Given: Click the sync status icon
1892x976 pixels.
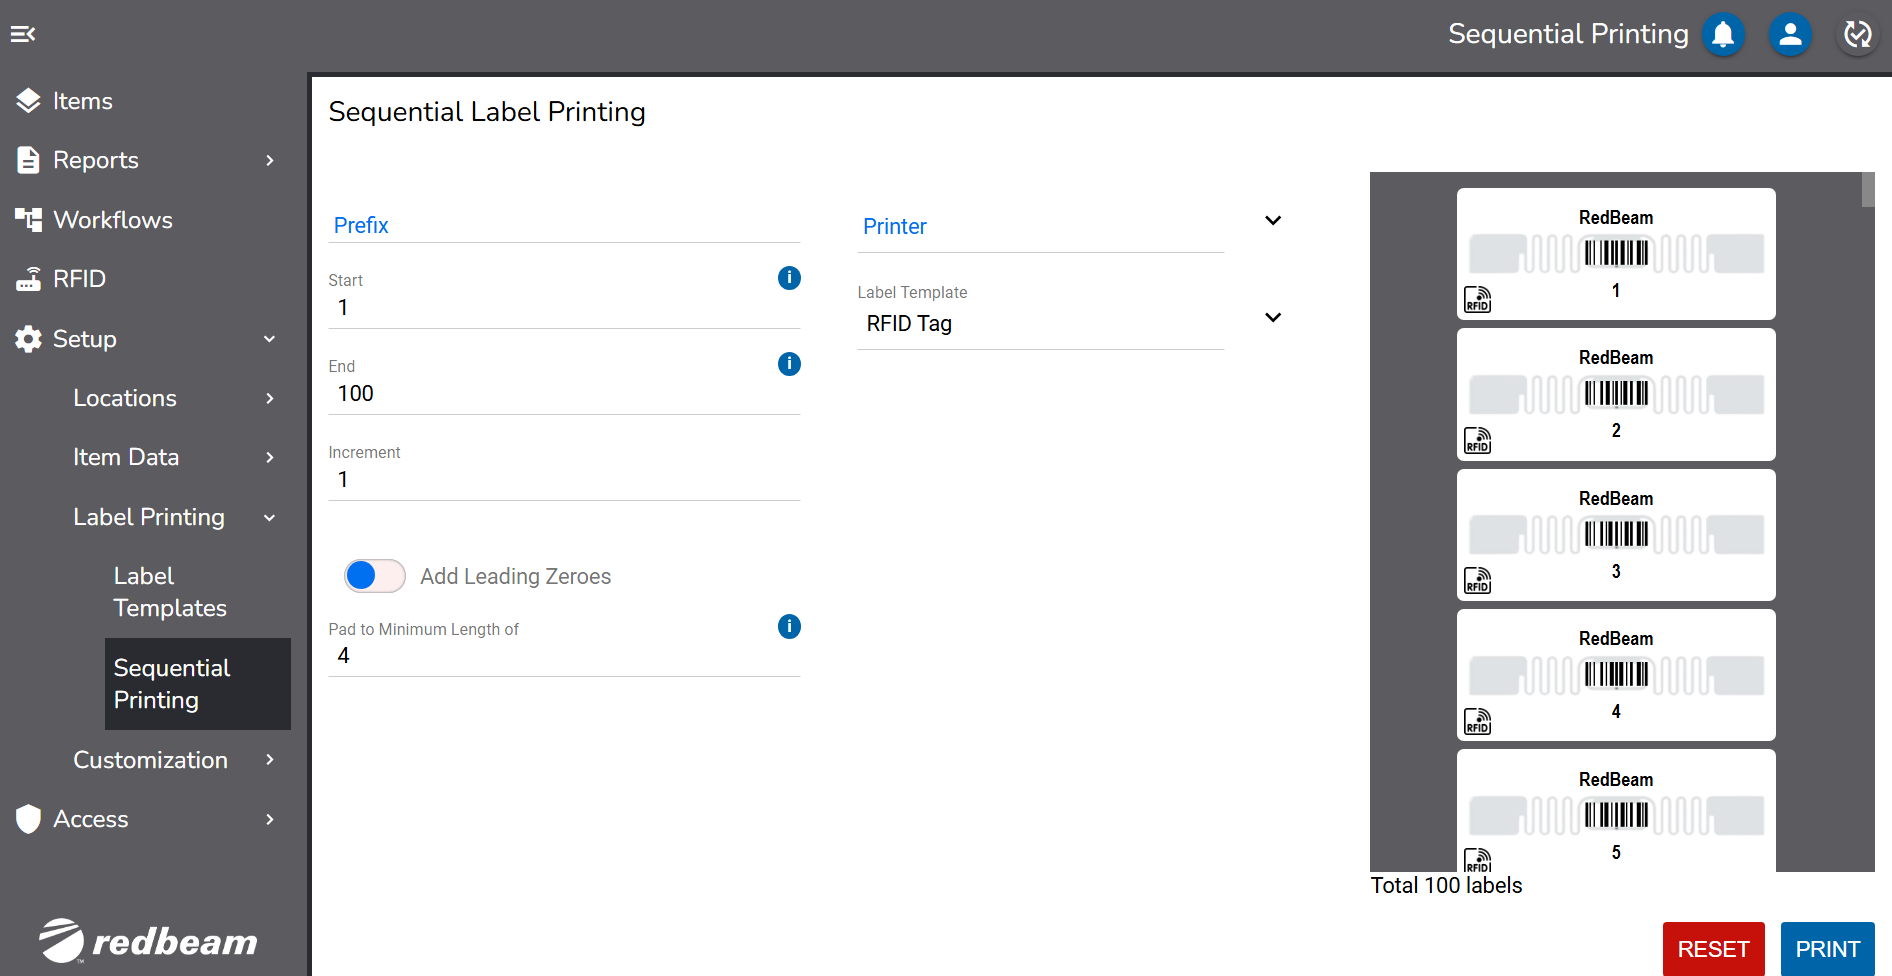Looking at the screenshot, I should (1857, 35).
